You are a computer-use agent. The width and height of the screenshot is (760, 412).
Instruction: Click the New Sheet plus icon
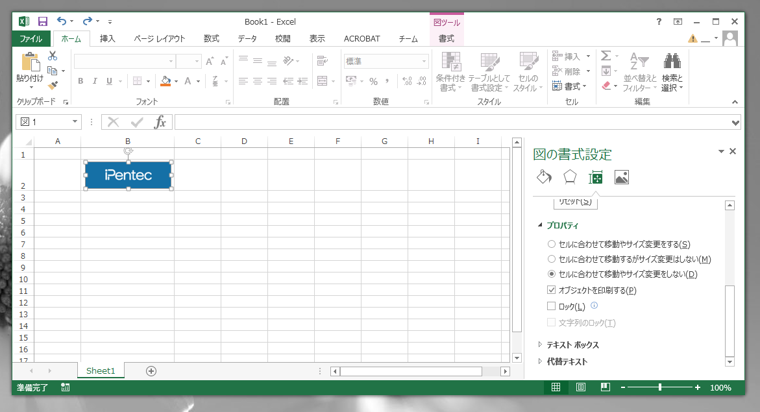click(151, 371)
